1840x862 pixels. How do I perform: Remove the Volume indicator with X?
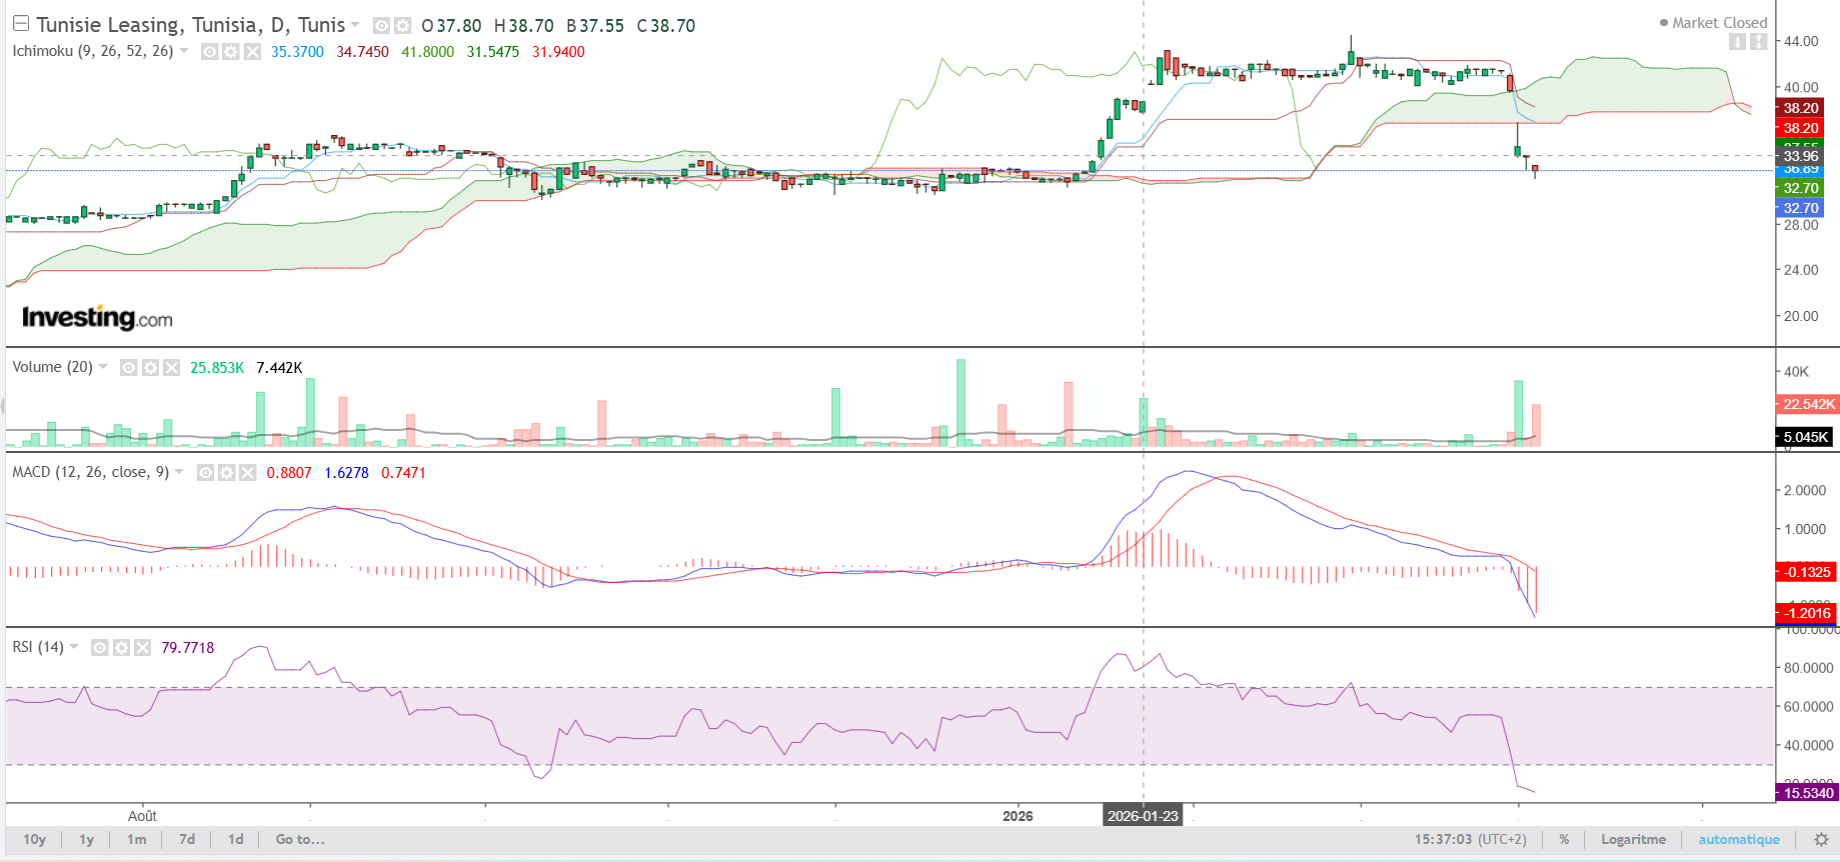click(x=171, y=368)
